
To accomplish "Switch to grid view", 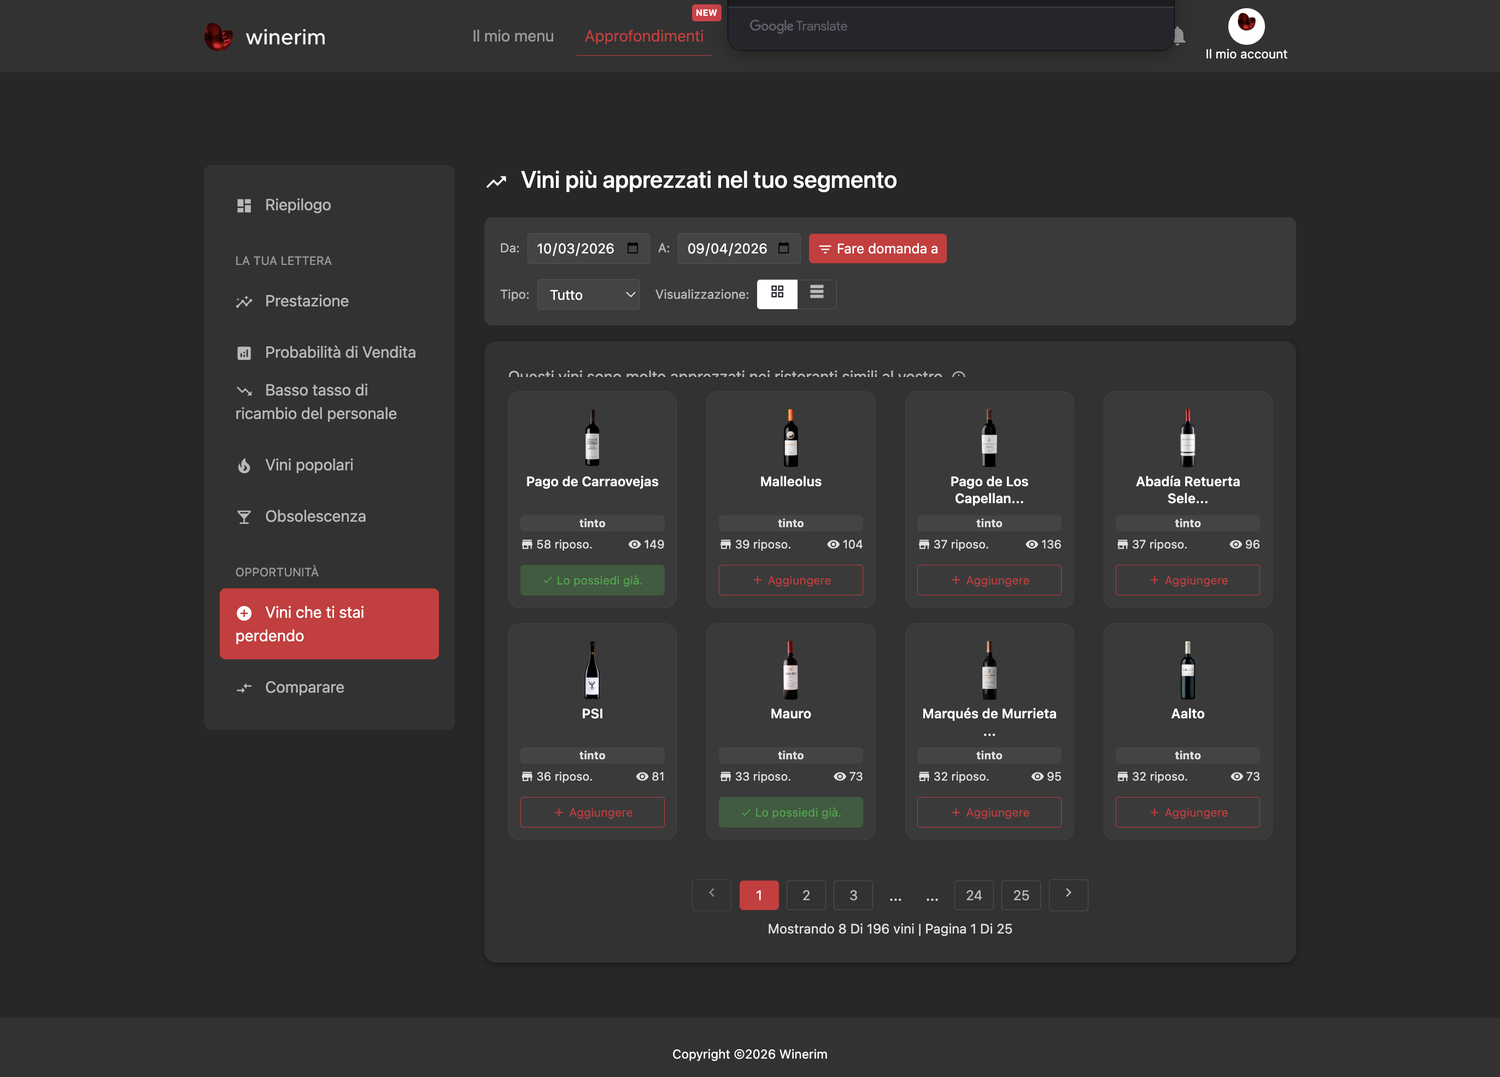I will 777,294.
